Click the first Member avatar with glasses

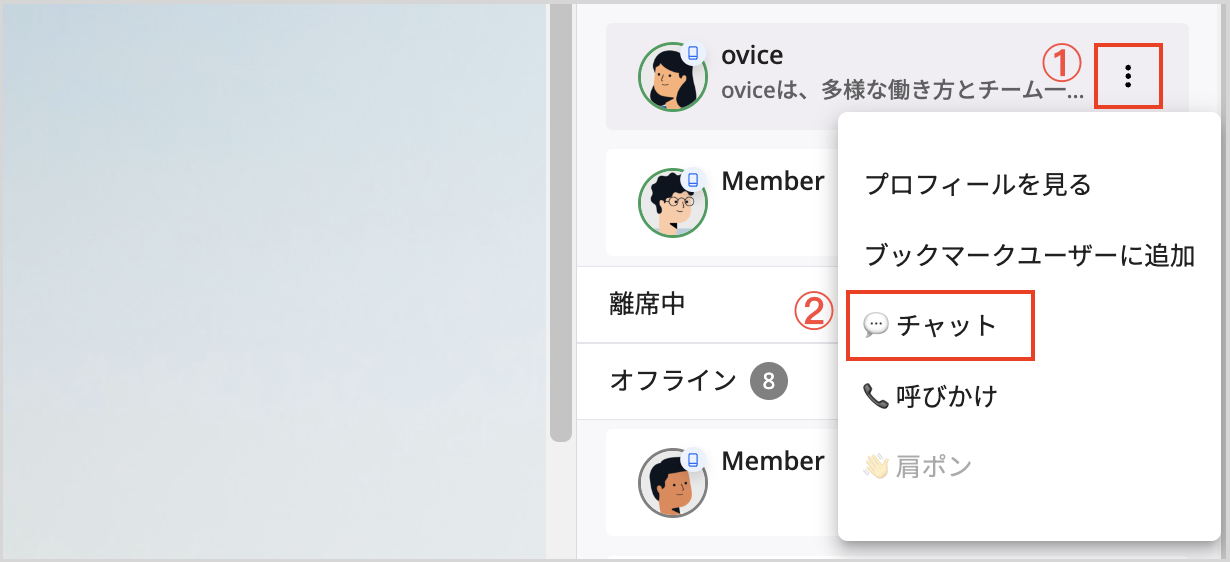coord(672,202)
